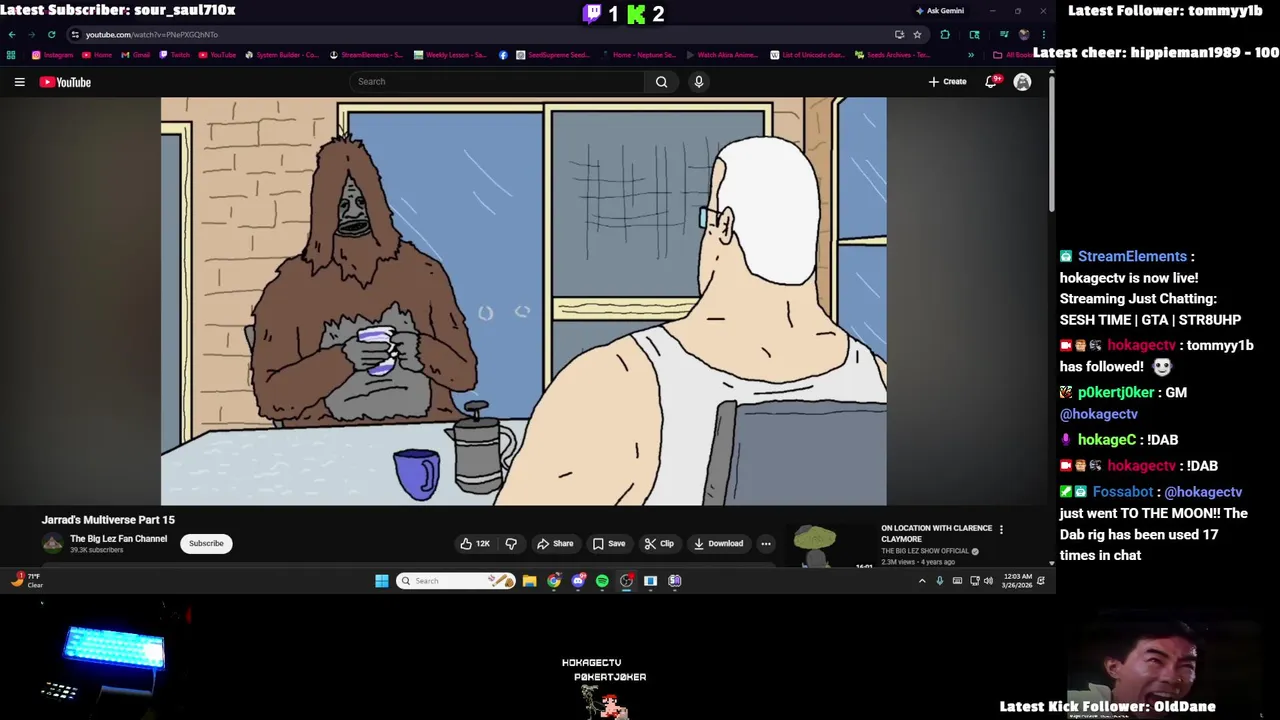Click the browser back arrow
Screen dimensions: 1280x720
tap(12, 34)
